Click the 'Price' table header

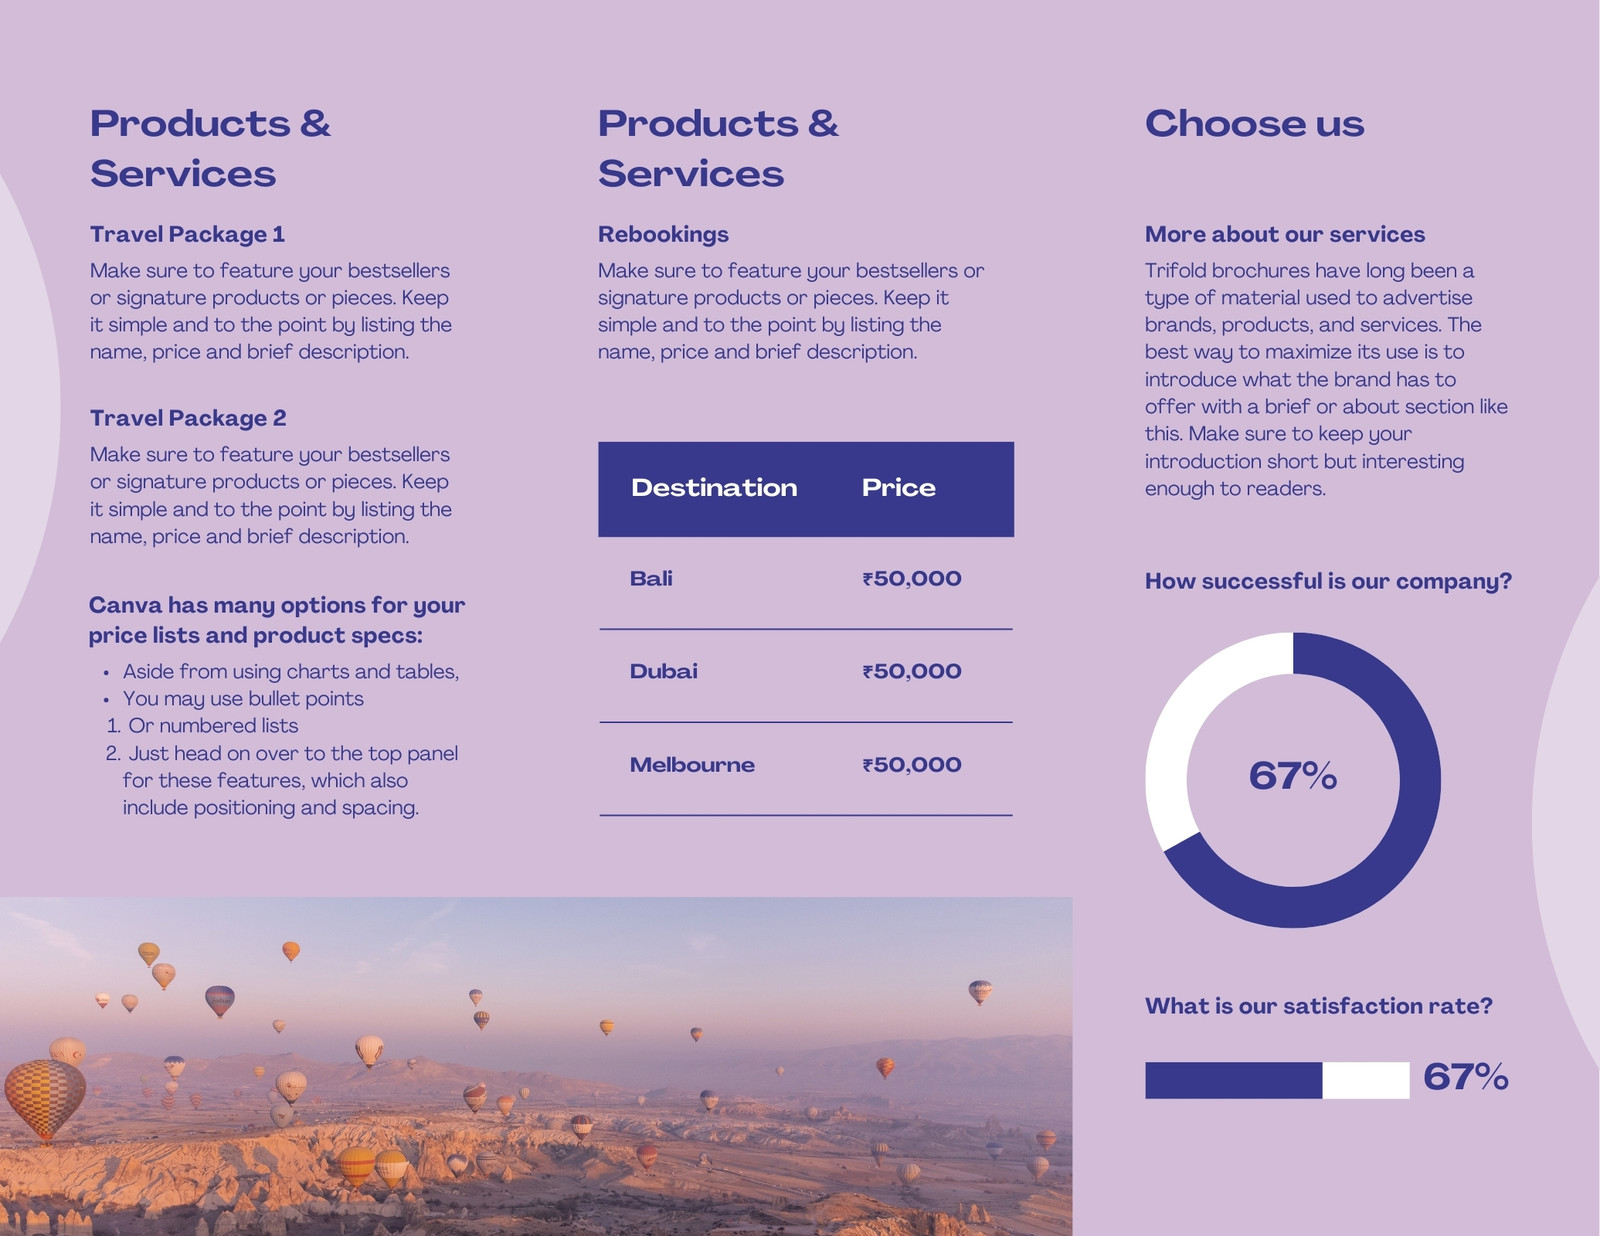coord(899,488)
